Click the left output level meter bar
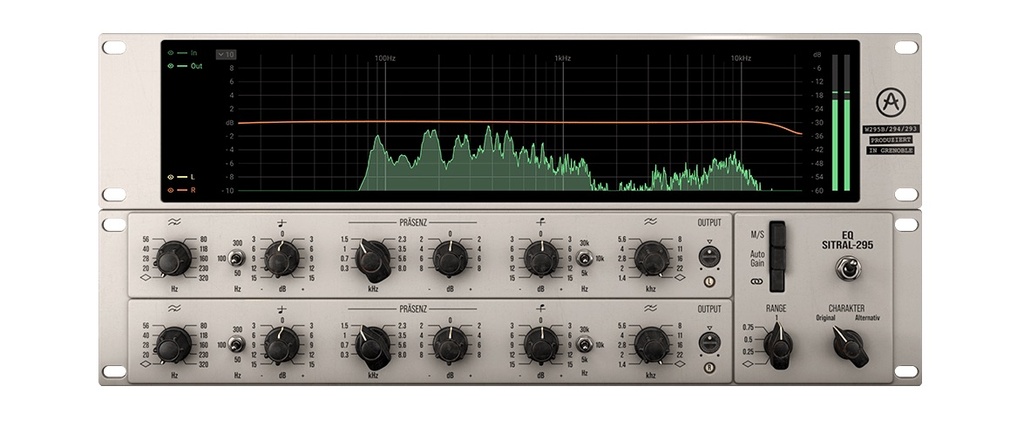 pos(835,123)
